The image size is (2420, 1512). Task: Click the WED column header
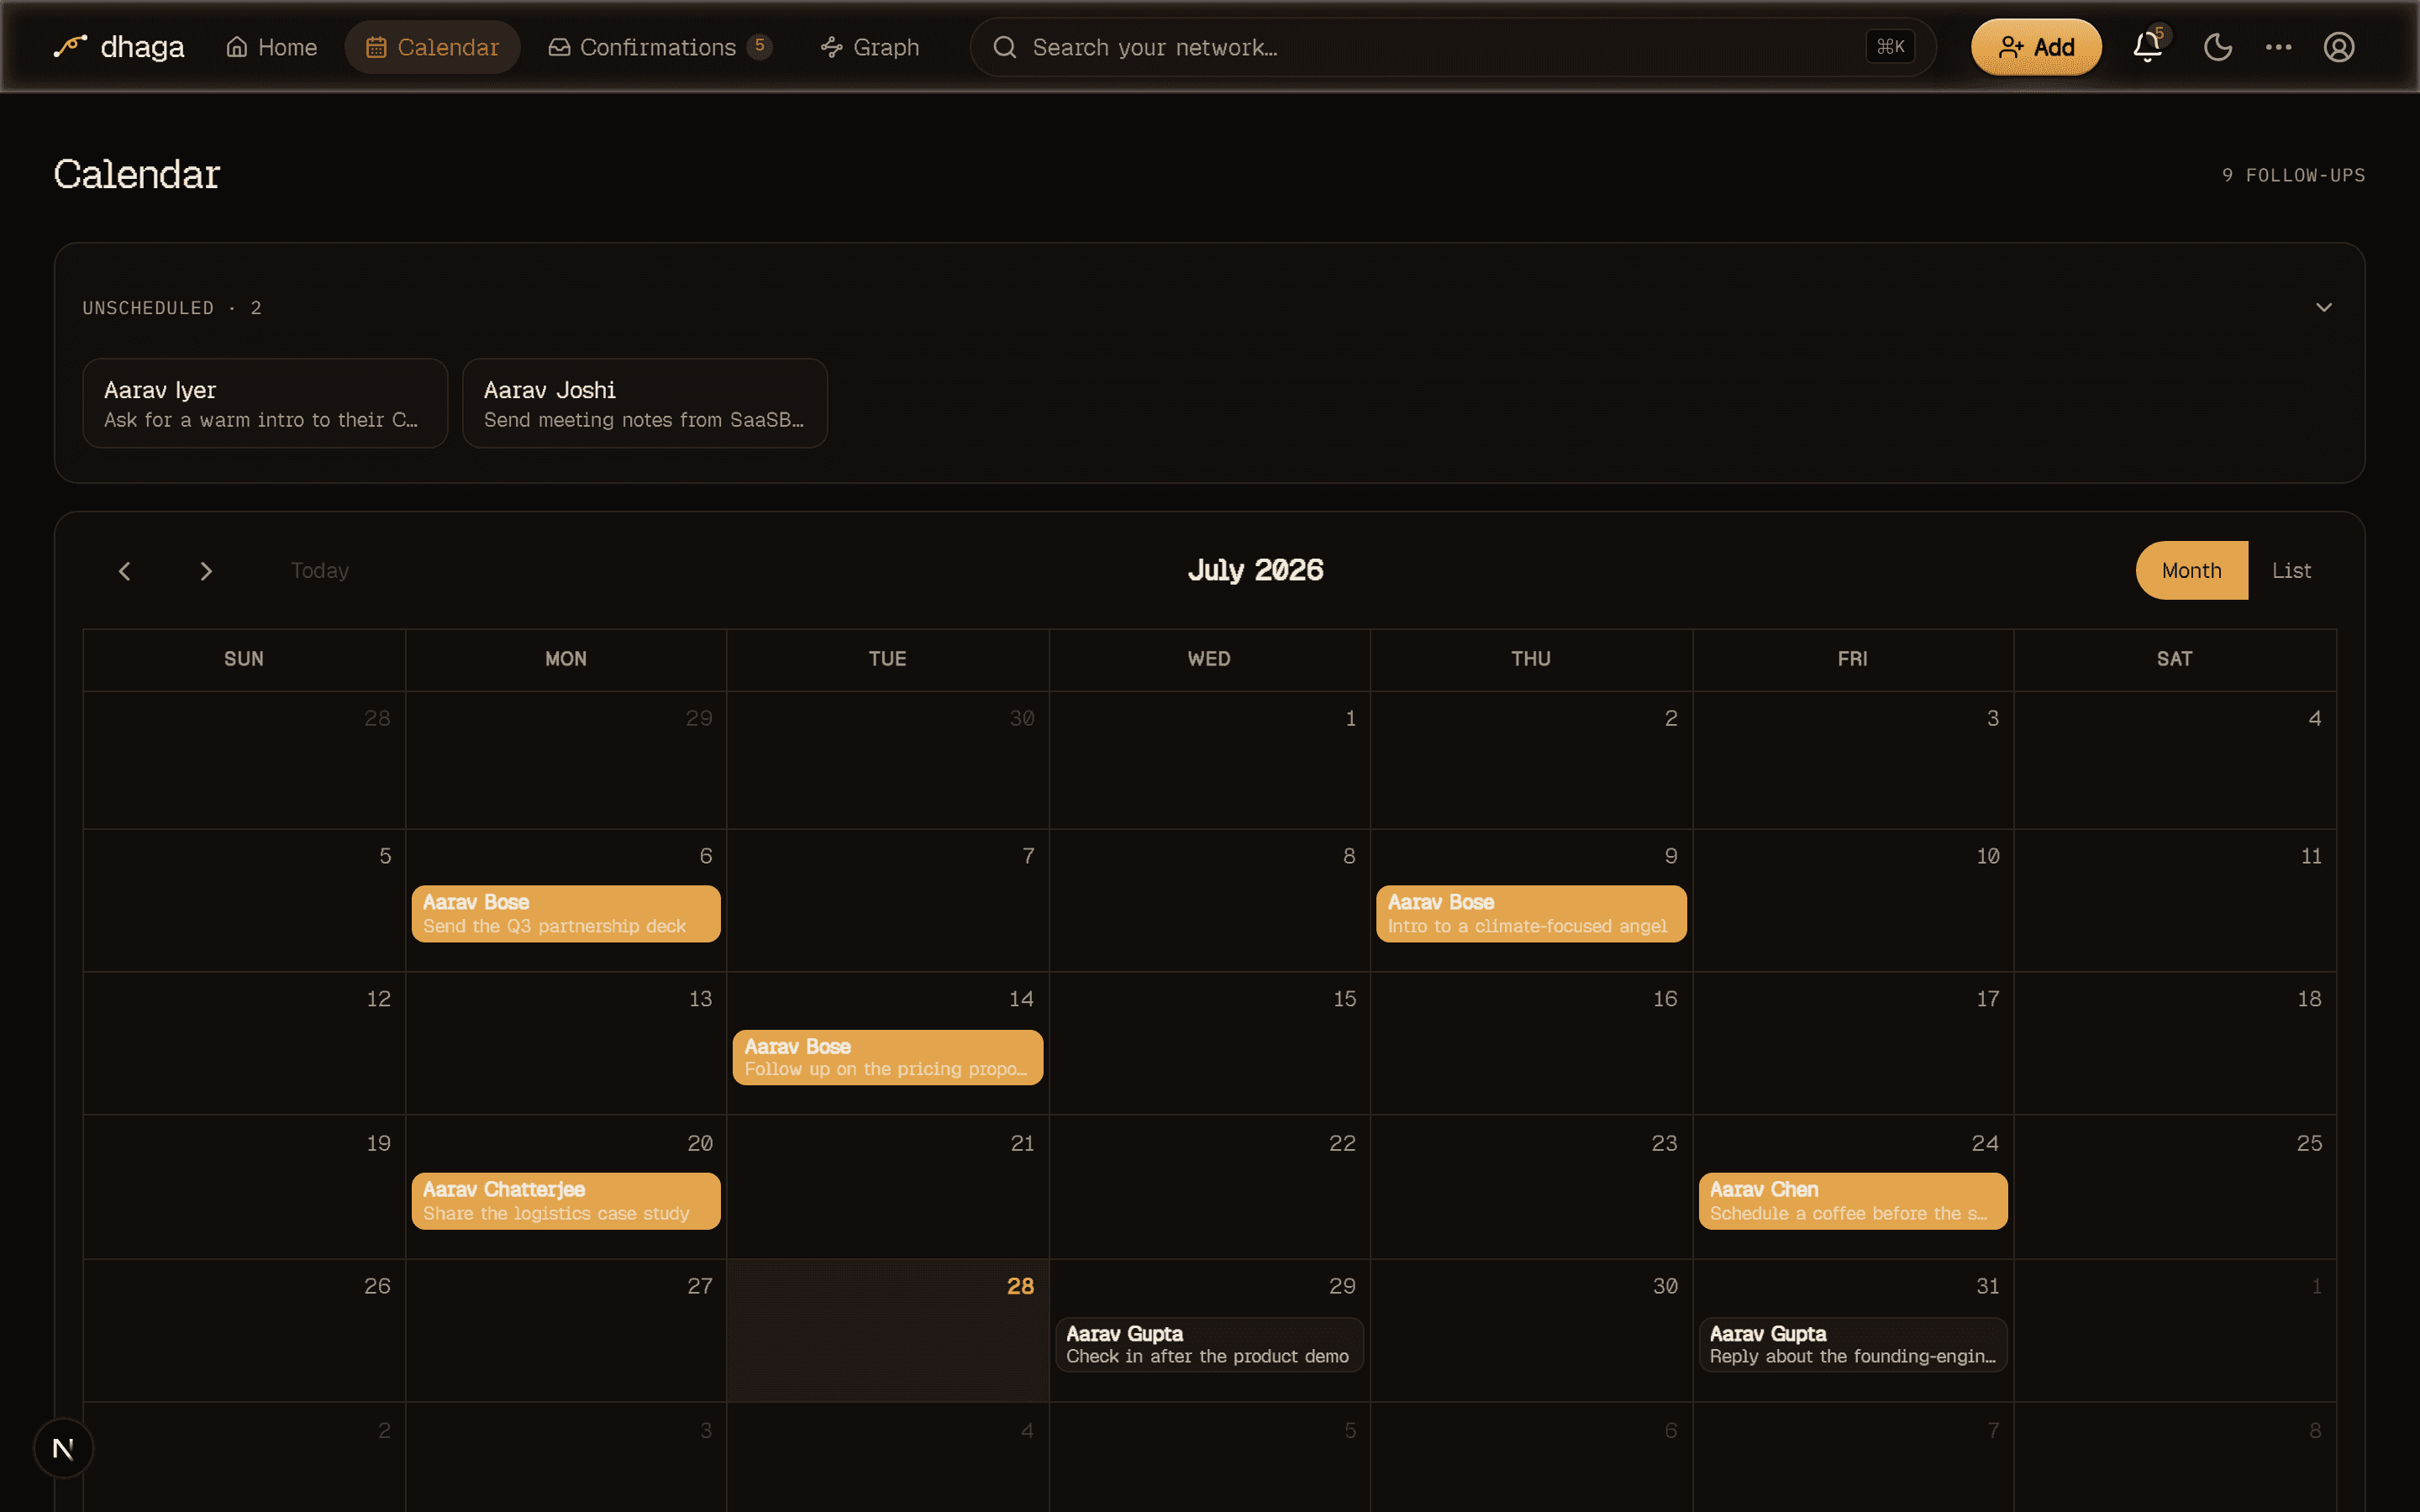pyautogui.click(x=1209, y=659)
